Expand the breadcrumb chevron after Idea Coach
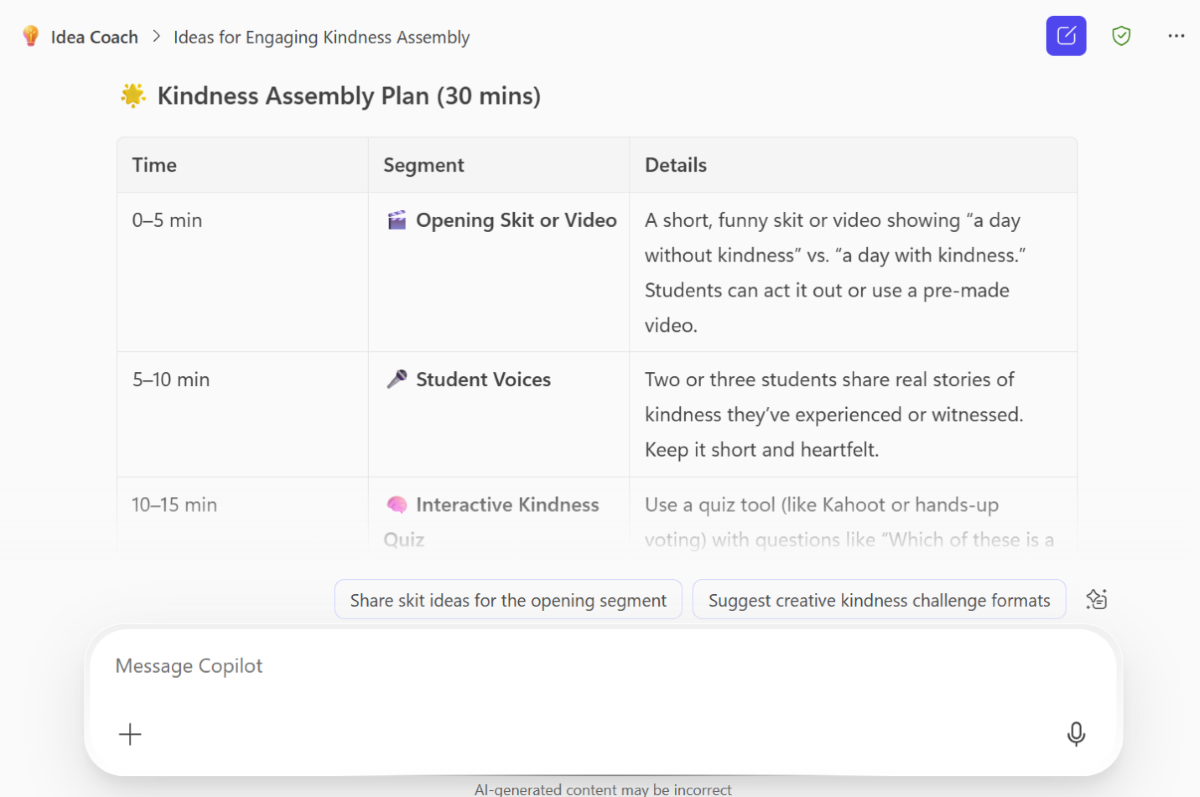 click(156, 37)
